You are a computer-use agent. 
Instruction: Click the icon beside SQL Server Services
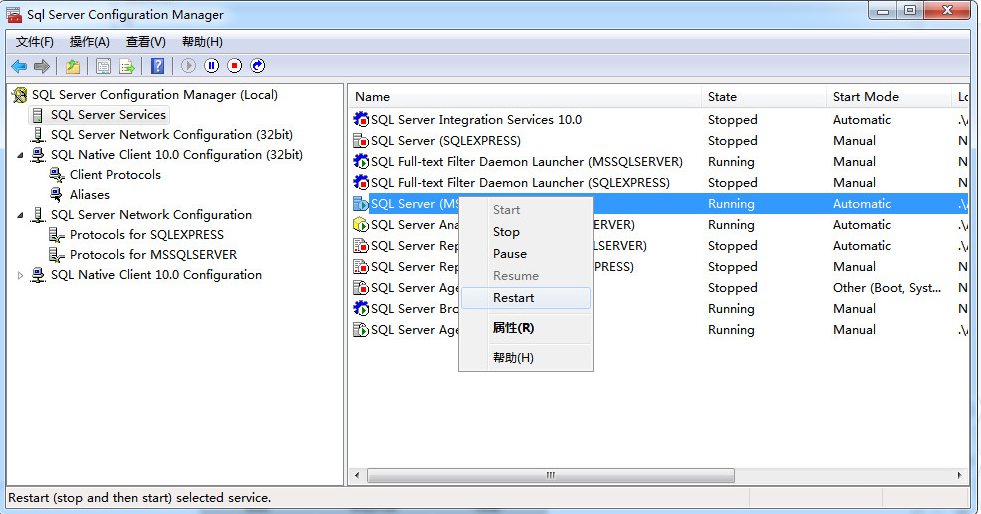coord(38,115)
